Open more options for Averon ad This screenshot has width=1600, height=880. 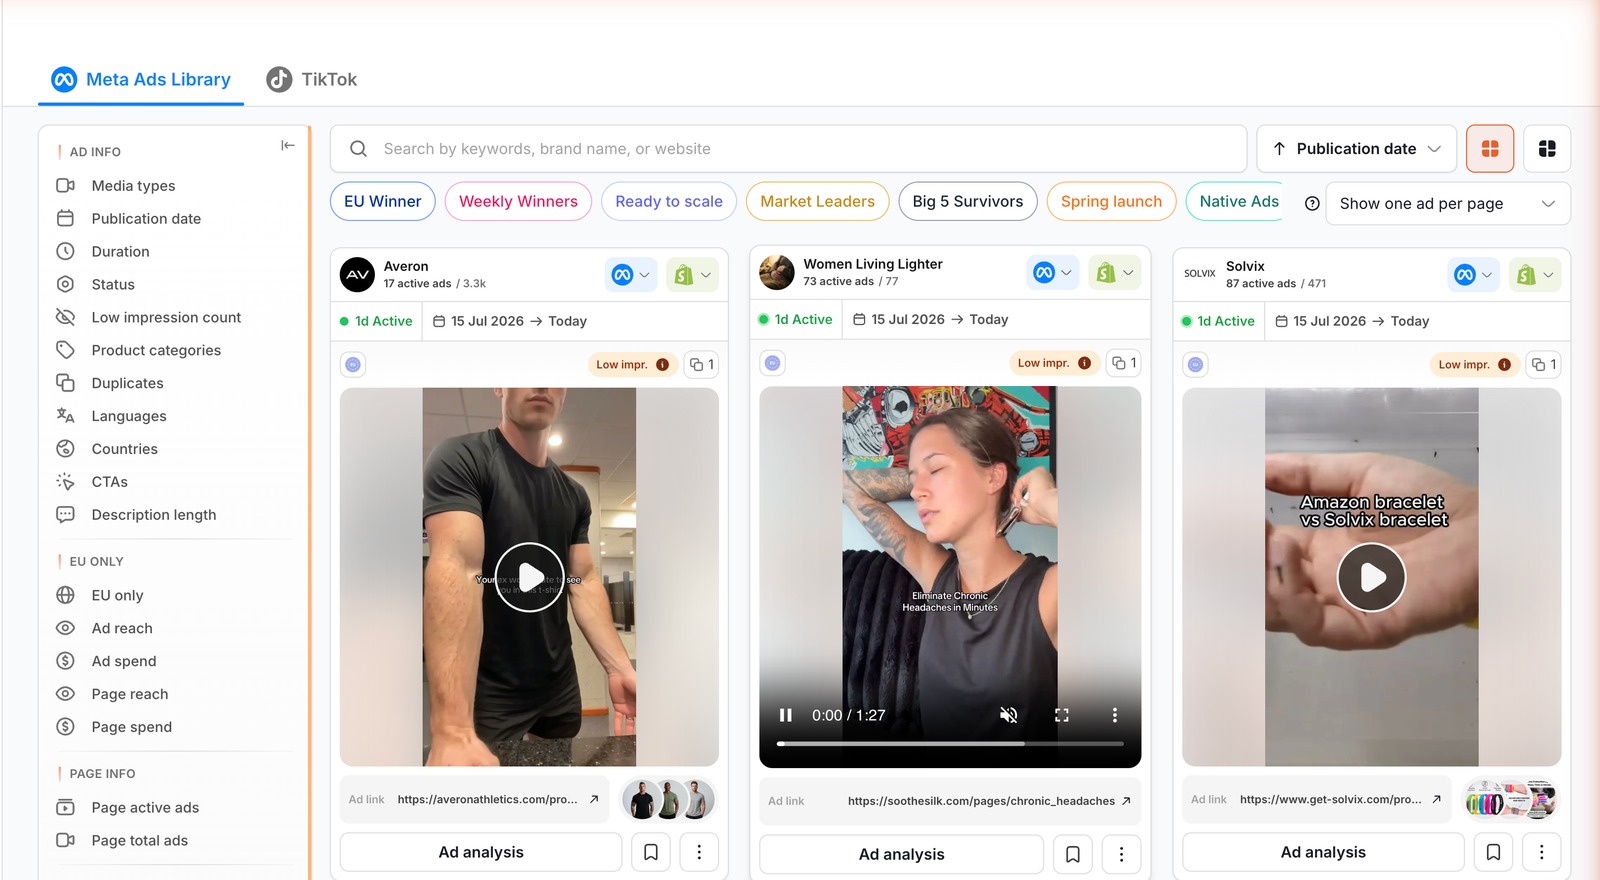(699, 852)
